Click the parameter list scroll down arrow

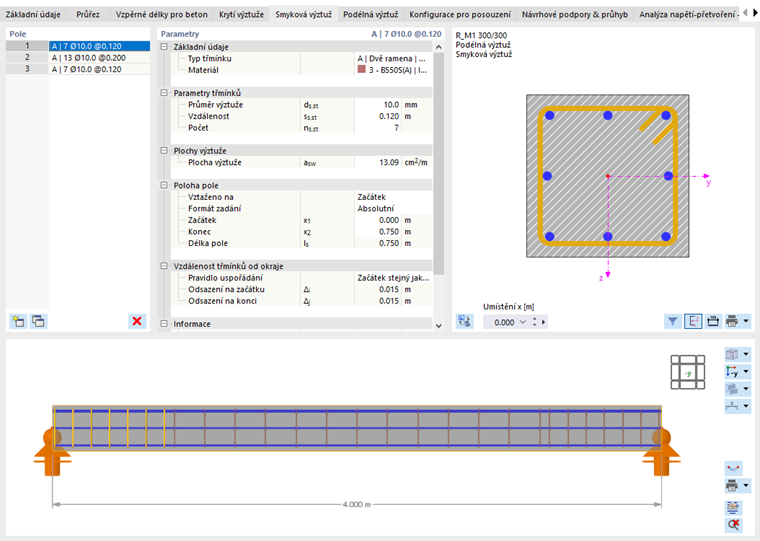tap(439, 326)
